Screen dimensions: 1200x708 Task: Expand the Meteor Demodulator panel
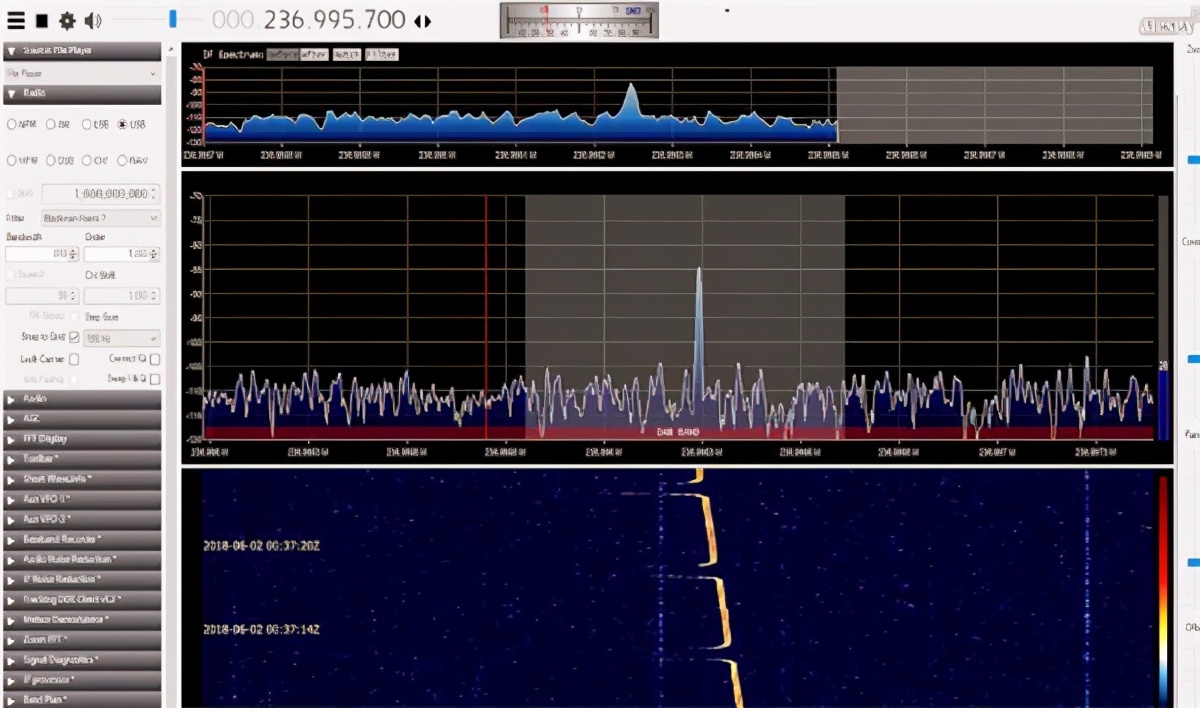tap(82, 619)
